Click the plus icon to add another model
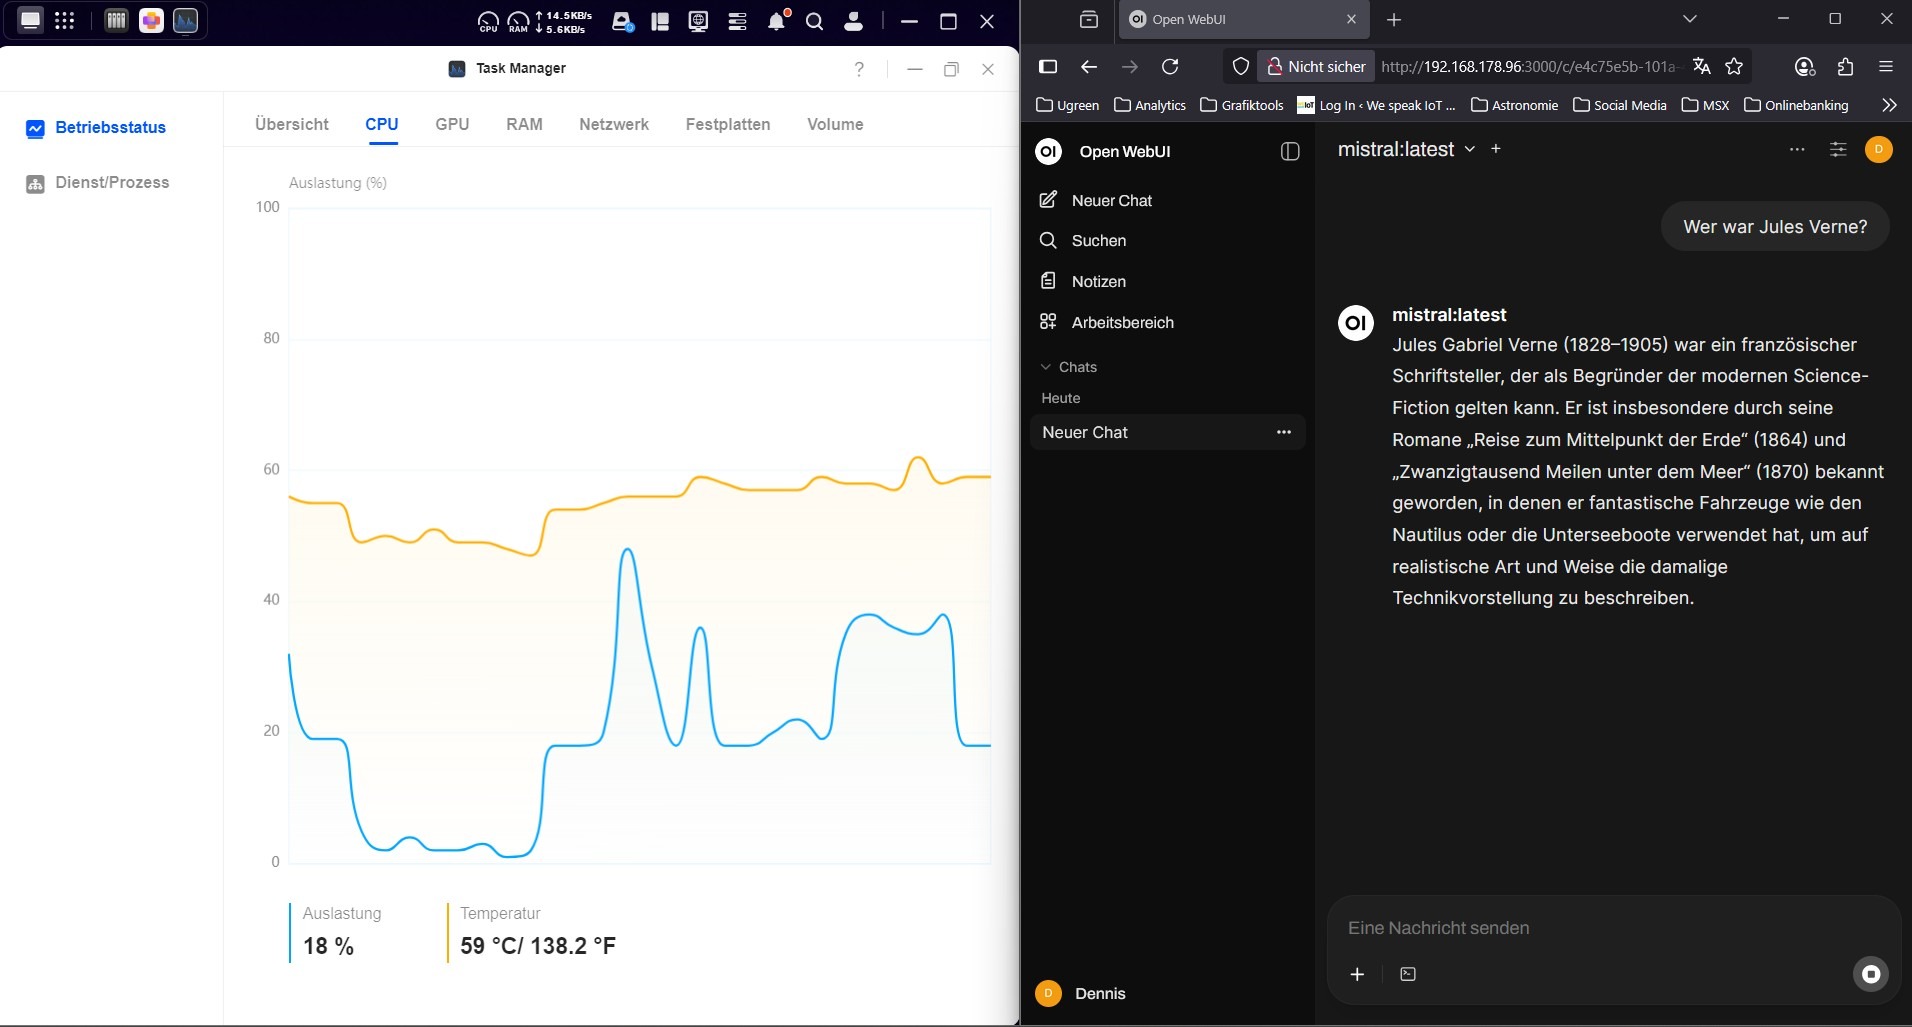Viewport: 1912px width, 1027px height. pyautogui.click(x=1496, y=149)
